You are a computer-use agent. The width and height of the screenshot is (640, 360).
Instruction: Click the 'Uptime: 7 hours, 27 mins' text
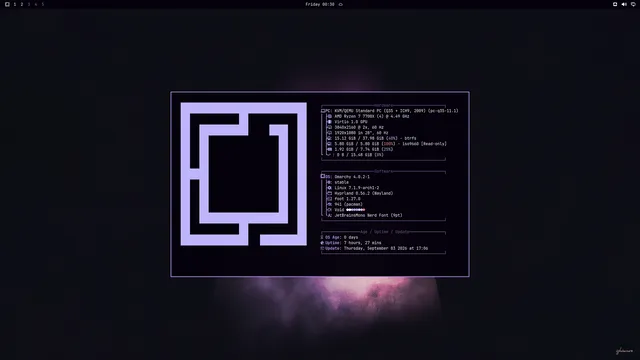[353, 243]
